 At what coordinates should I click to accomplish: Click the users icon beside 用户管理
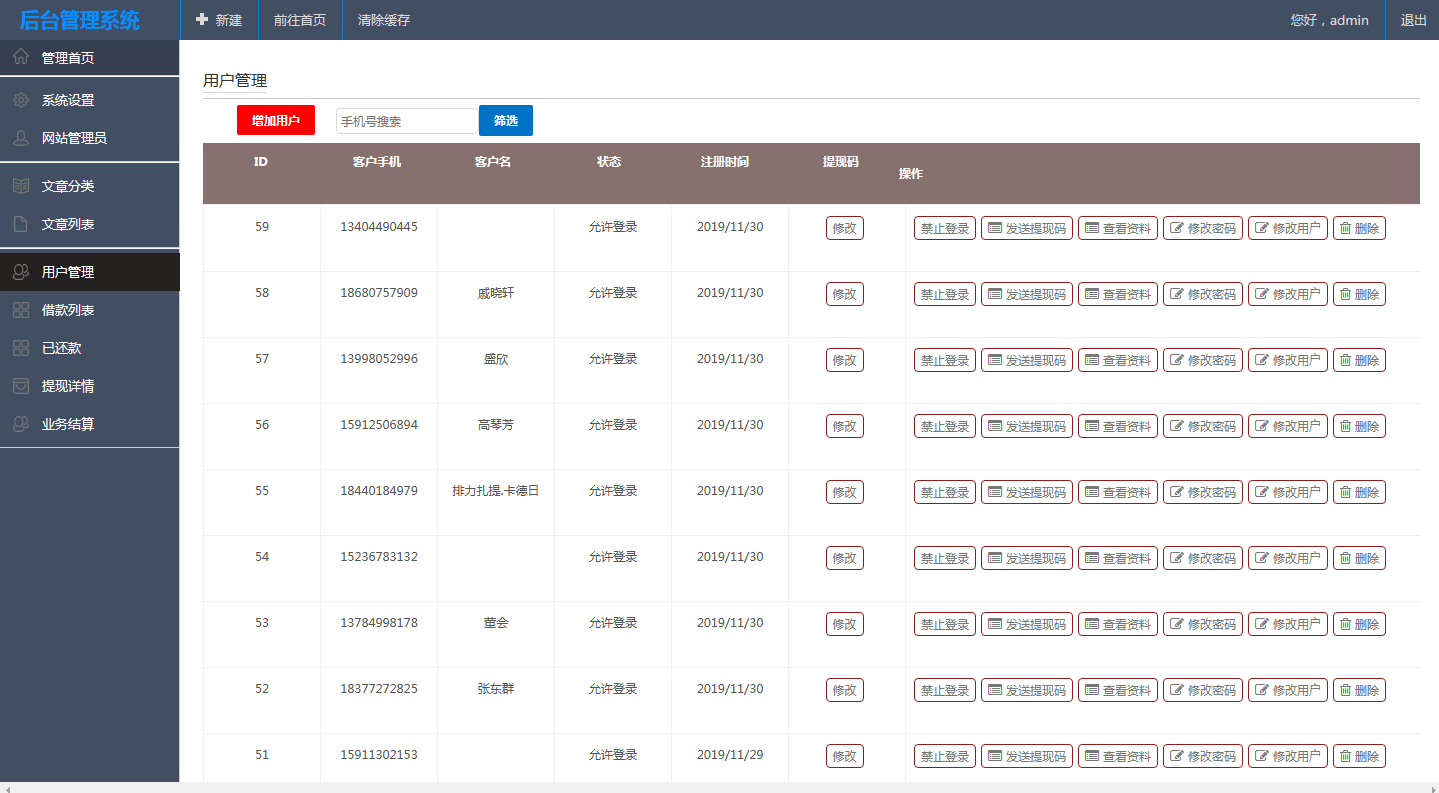tap(21, 272)
